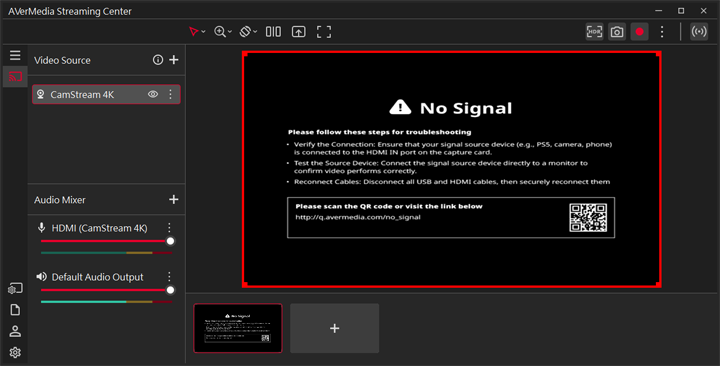Maximize the AVerMedia Streaming Center window

point(681,11)
